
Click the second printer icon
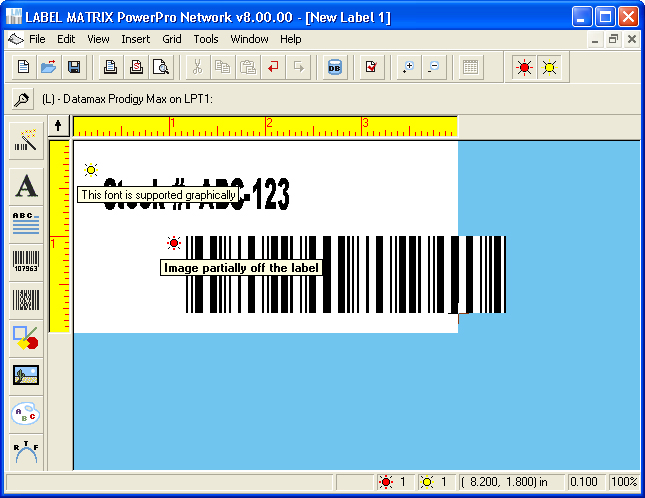136,67
